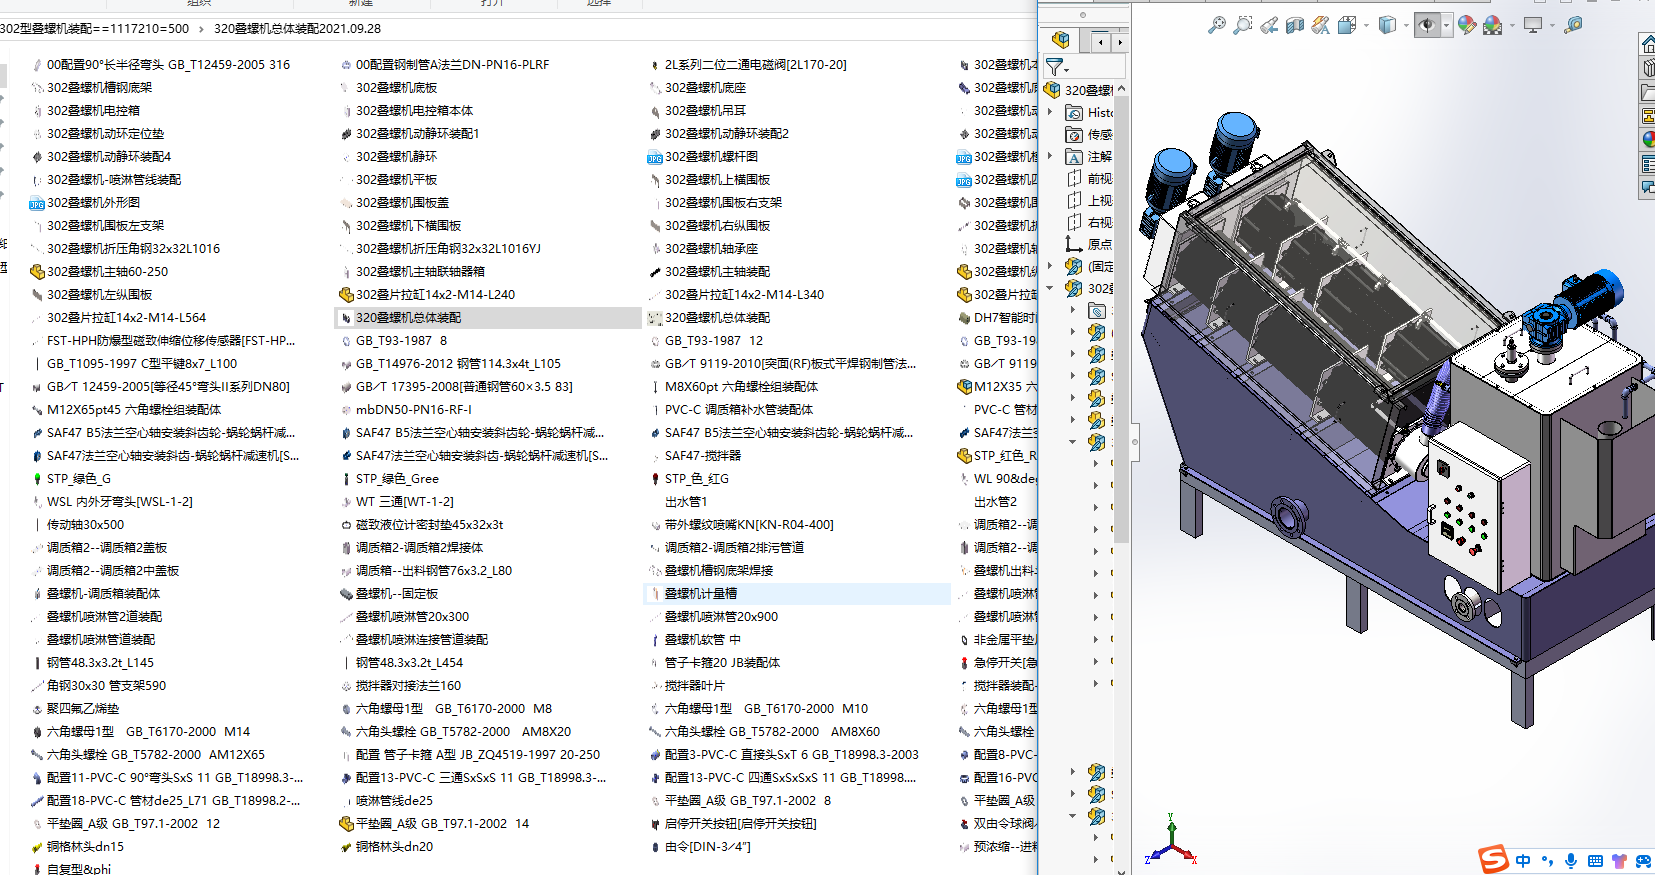This screenshot has height=875, width=1655.
Task: Activate the Section View tool
Action: point(1294,25)
